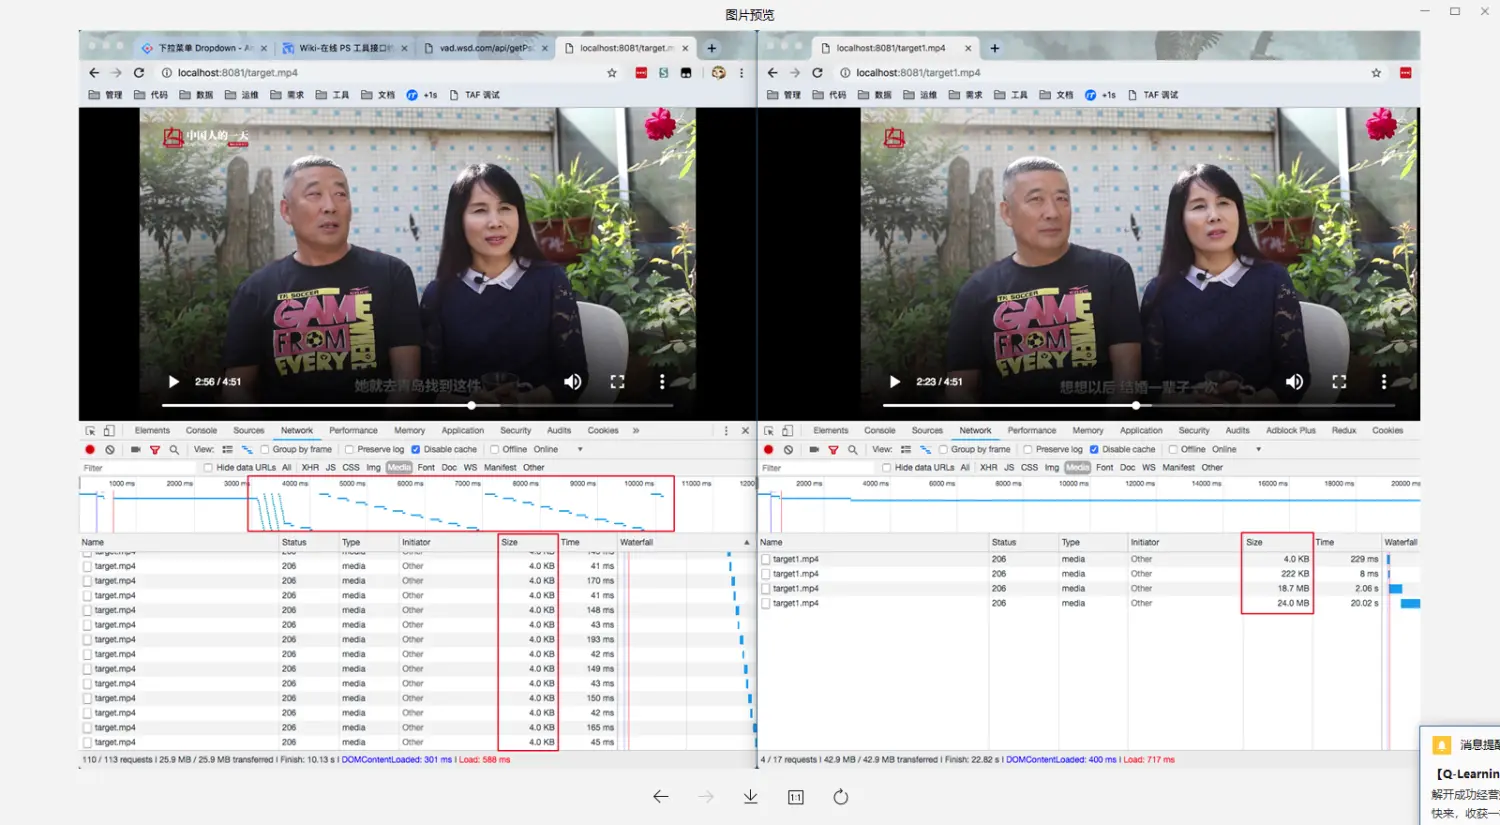Viewport: 1500px width, 825px height.
Task: Open Performance tab in left DevTools
Action: pos(353,431)
